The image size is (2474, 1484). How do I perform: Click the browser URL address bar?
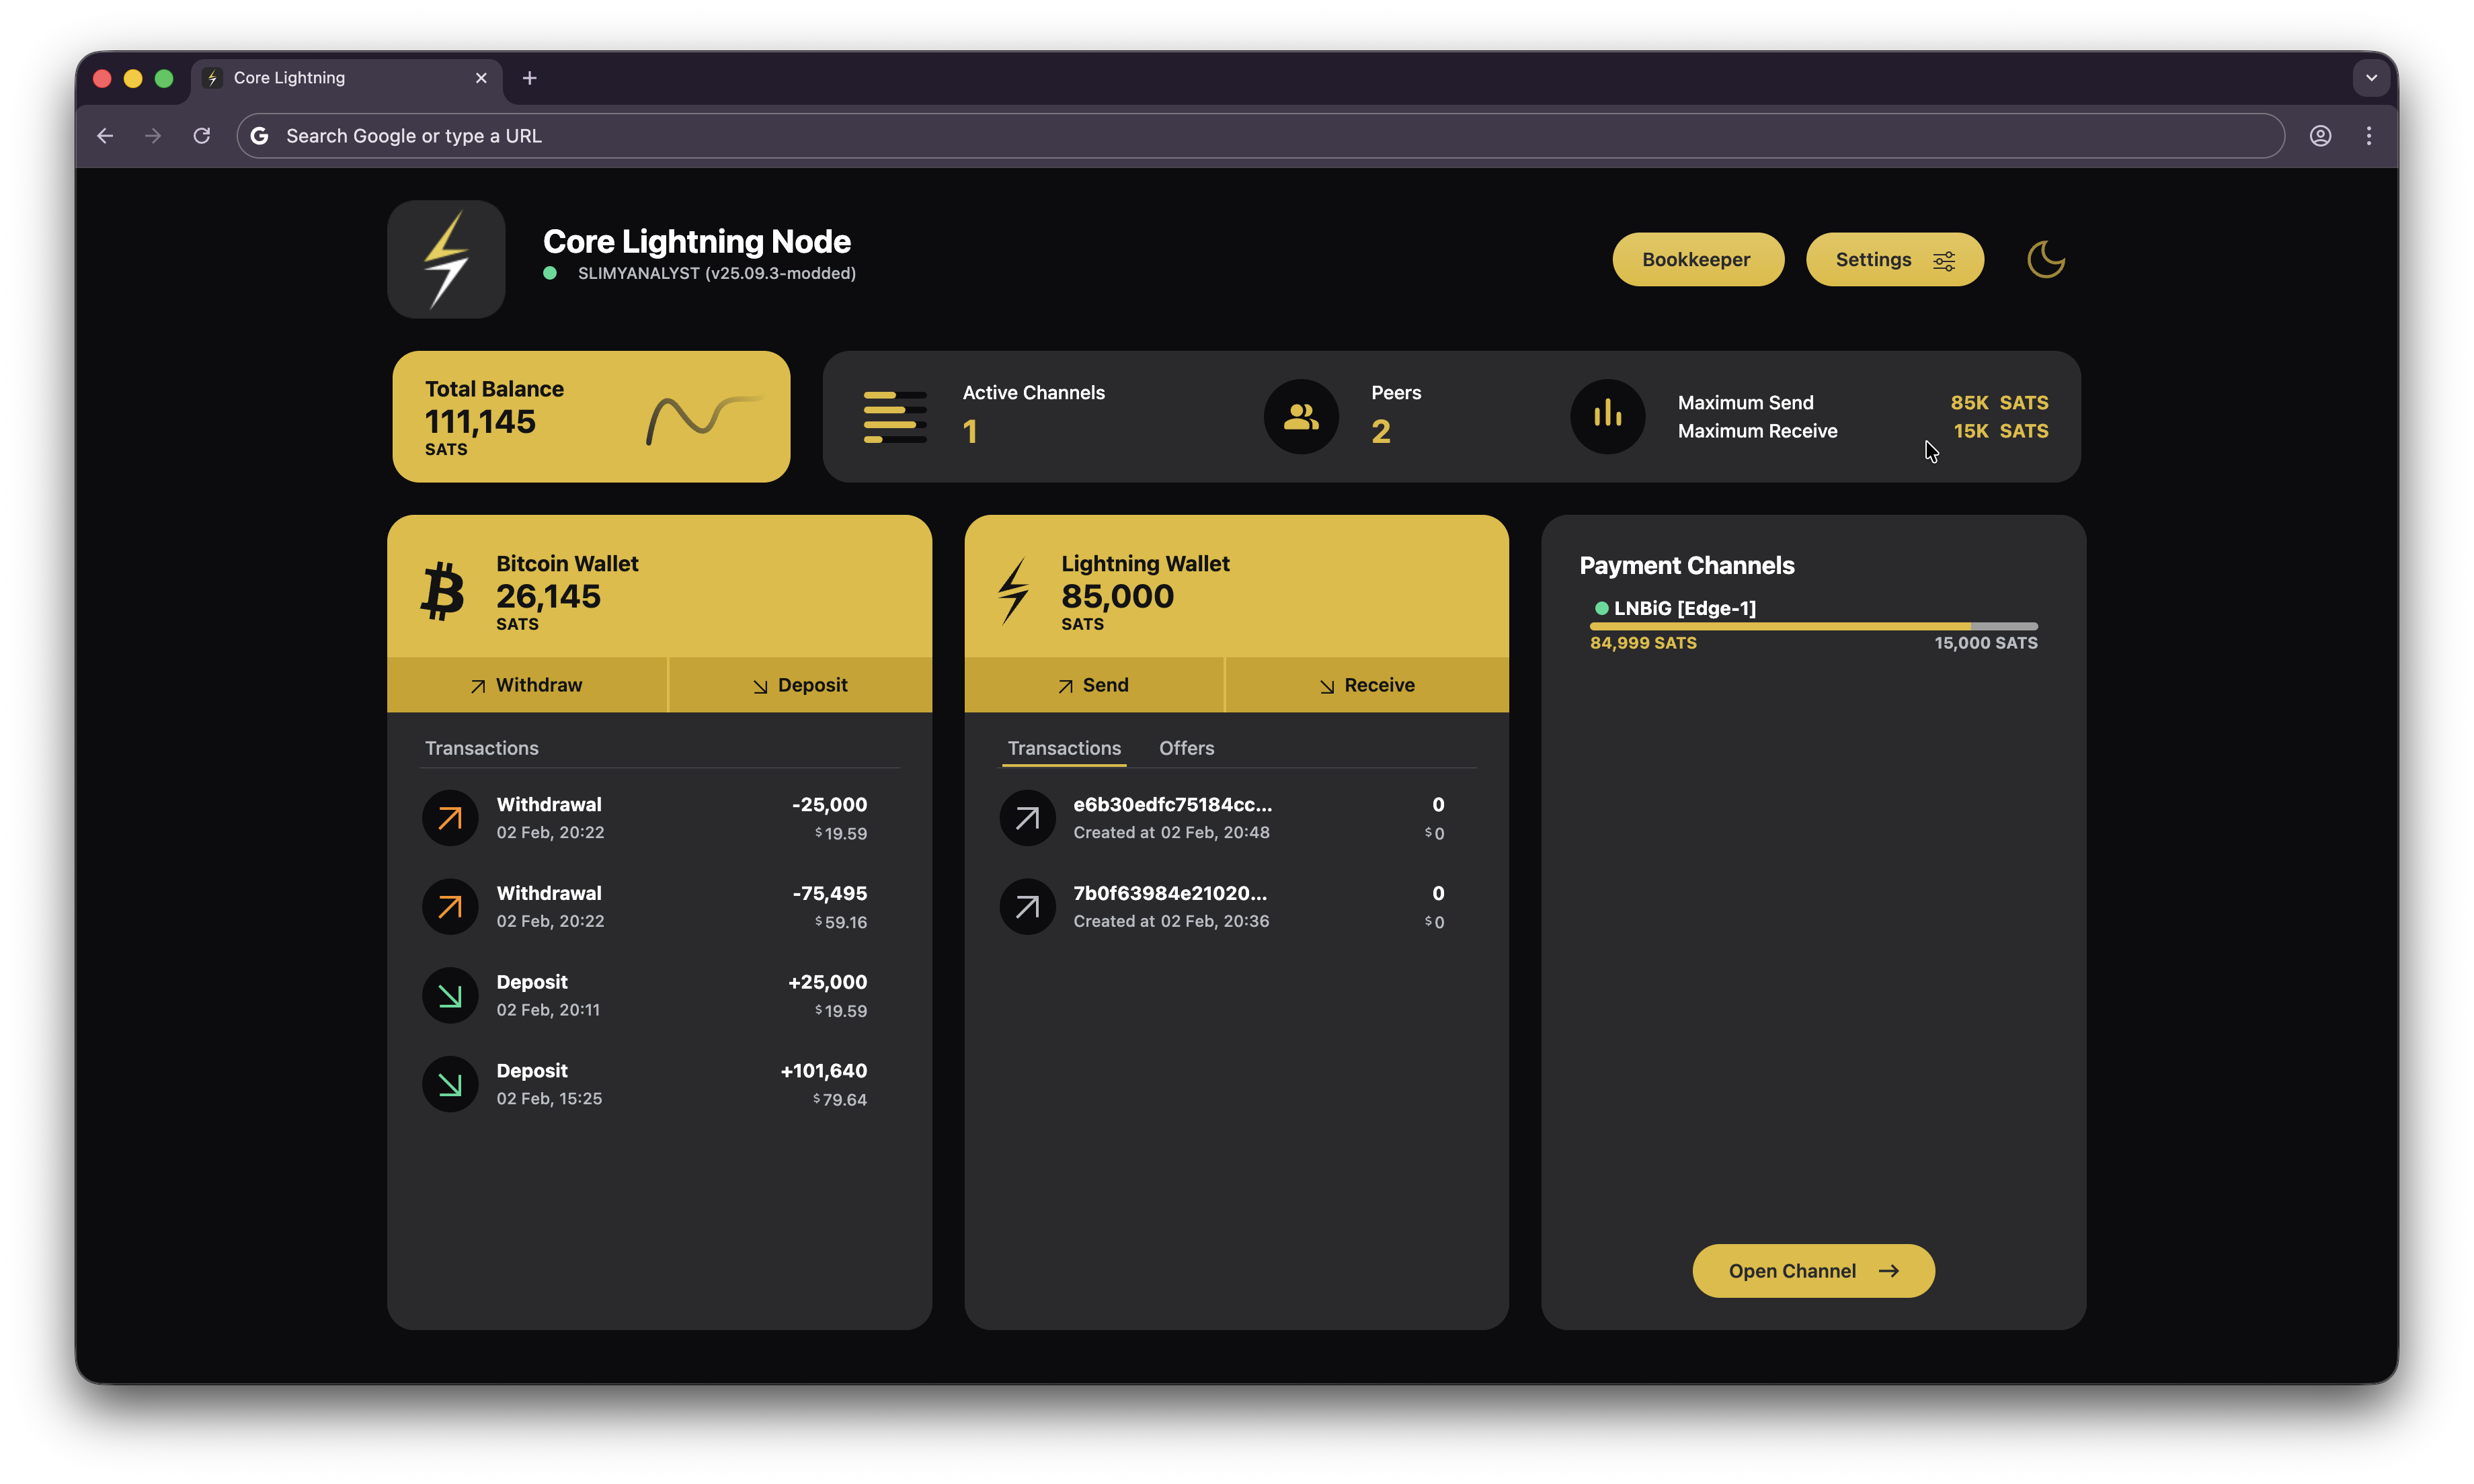pos(1260,136)
